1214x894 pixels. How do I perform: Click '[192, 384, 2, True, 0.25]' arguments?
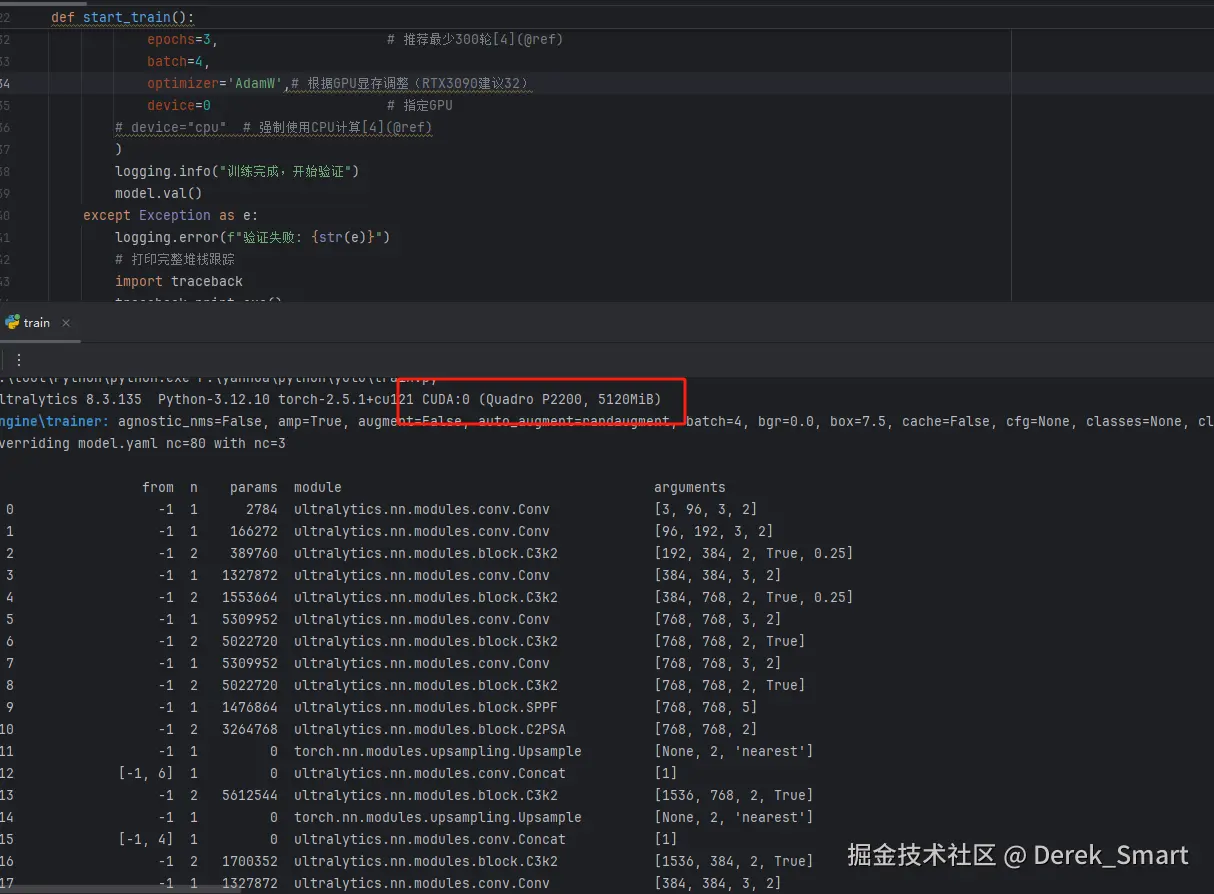tap(754, 554)
